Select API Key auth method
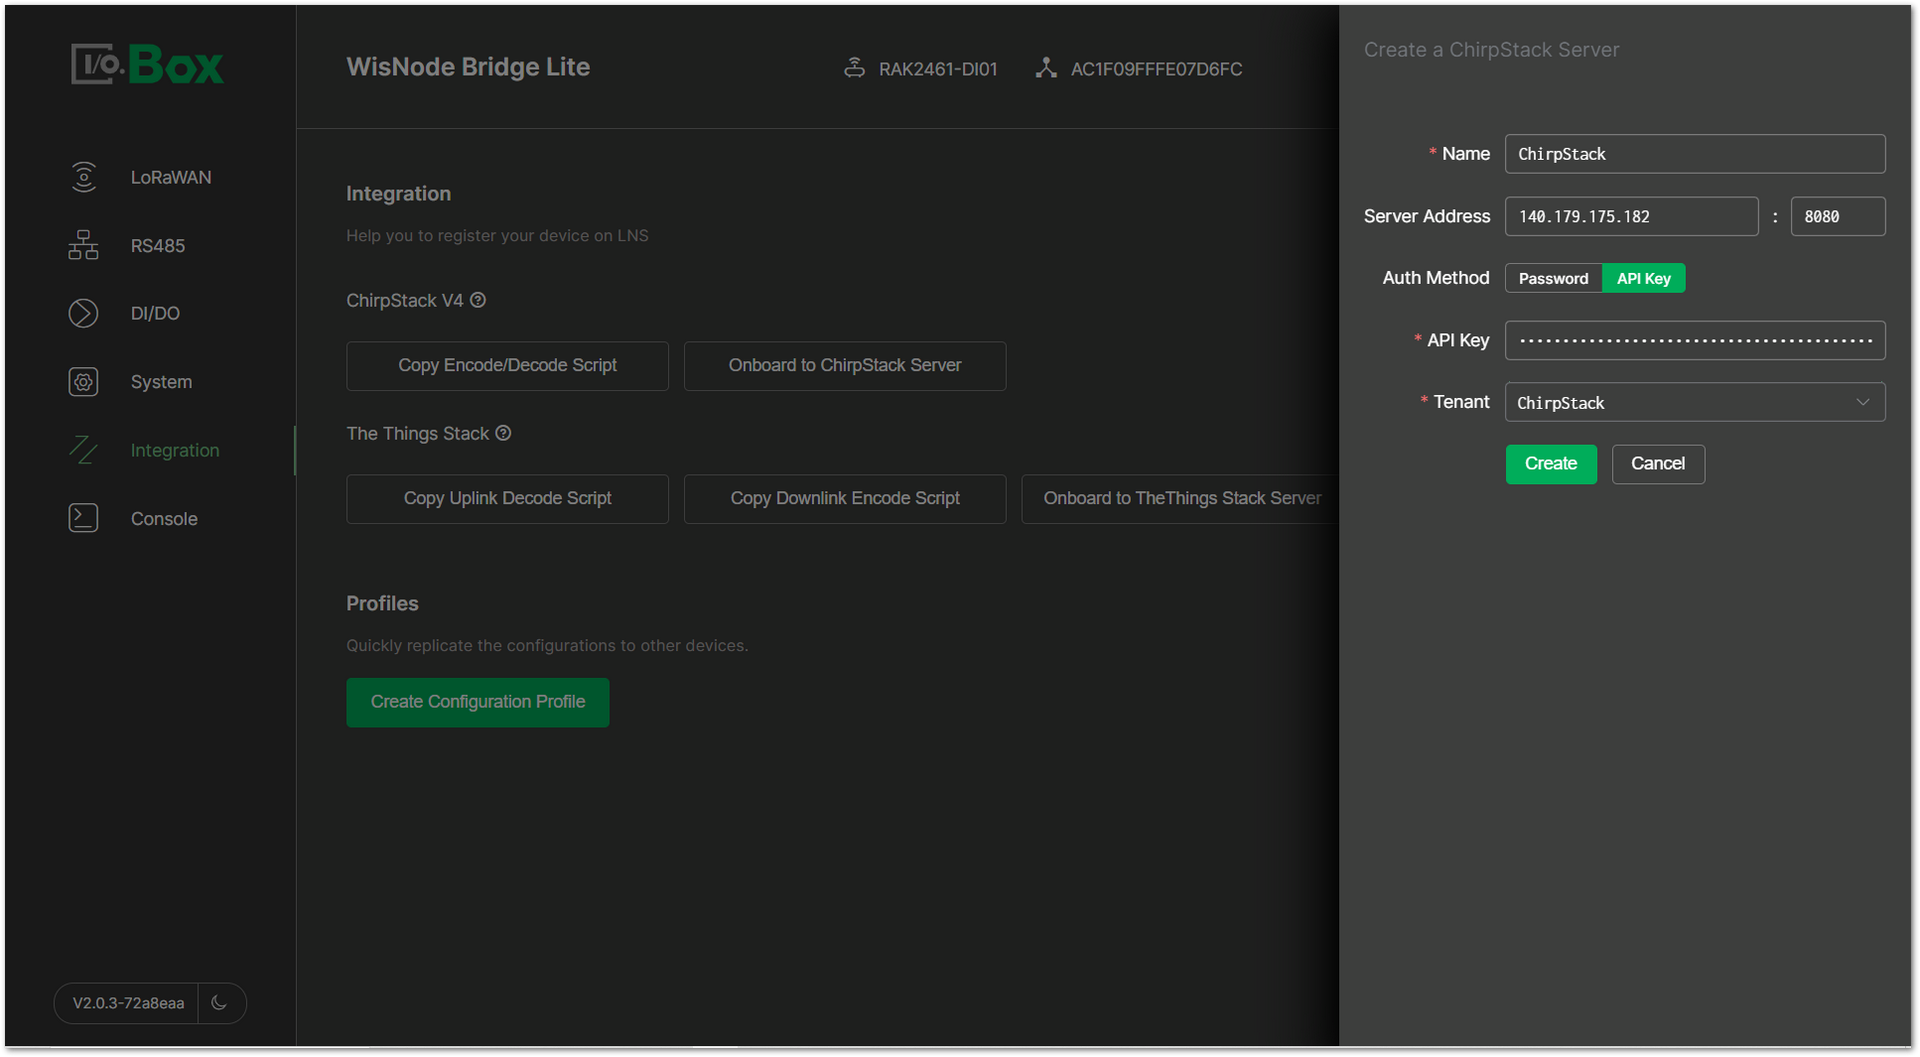Viewport: 1920px width, 1057px height. coord(1644,278)
